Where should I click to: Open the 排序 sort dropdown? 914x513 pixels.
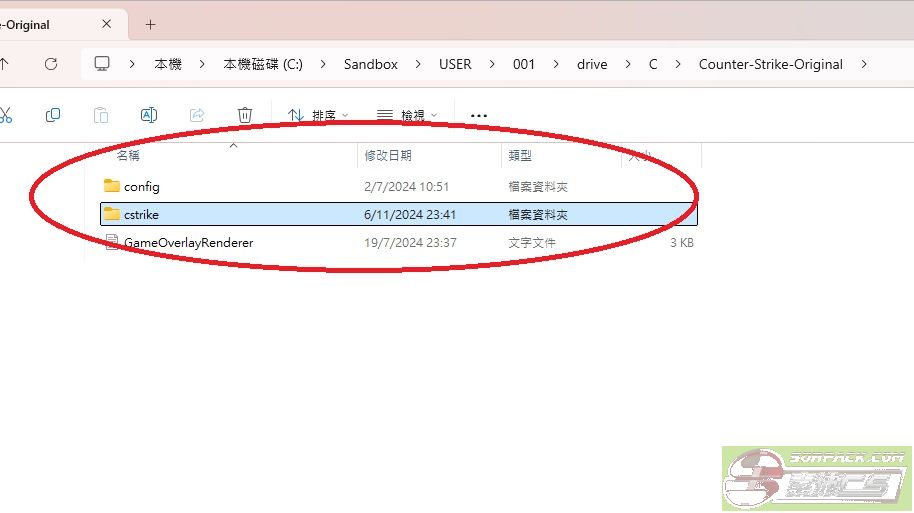[318, 115]
